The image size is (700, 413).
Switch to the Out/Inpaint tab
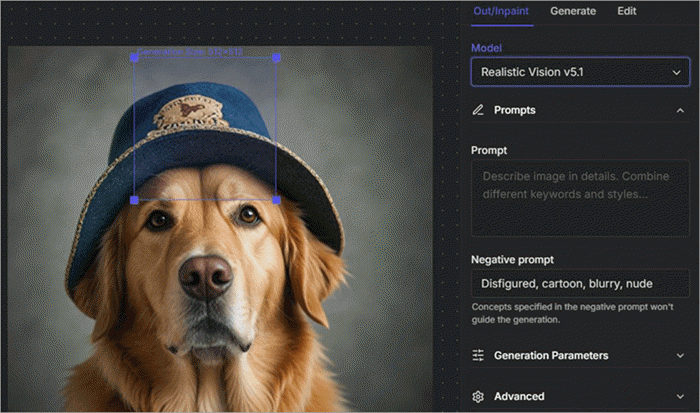click(502, 11)
